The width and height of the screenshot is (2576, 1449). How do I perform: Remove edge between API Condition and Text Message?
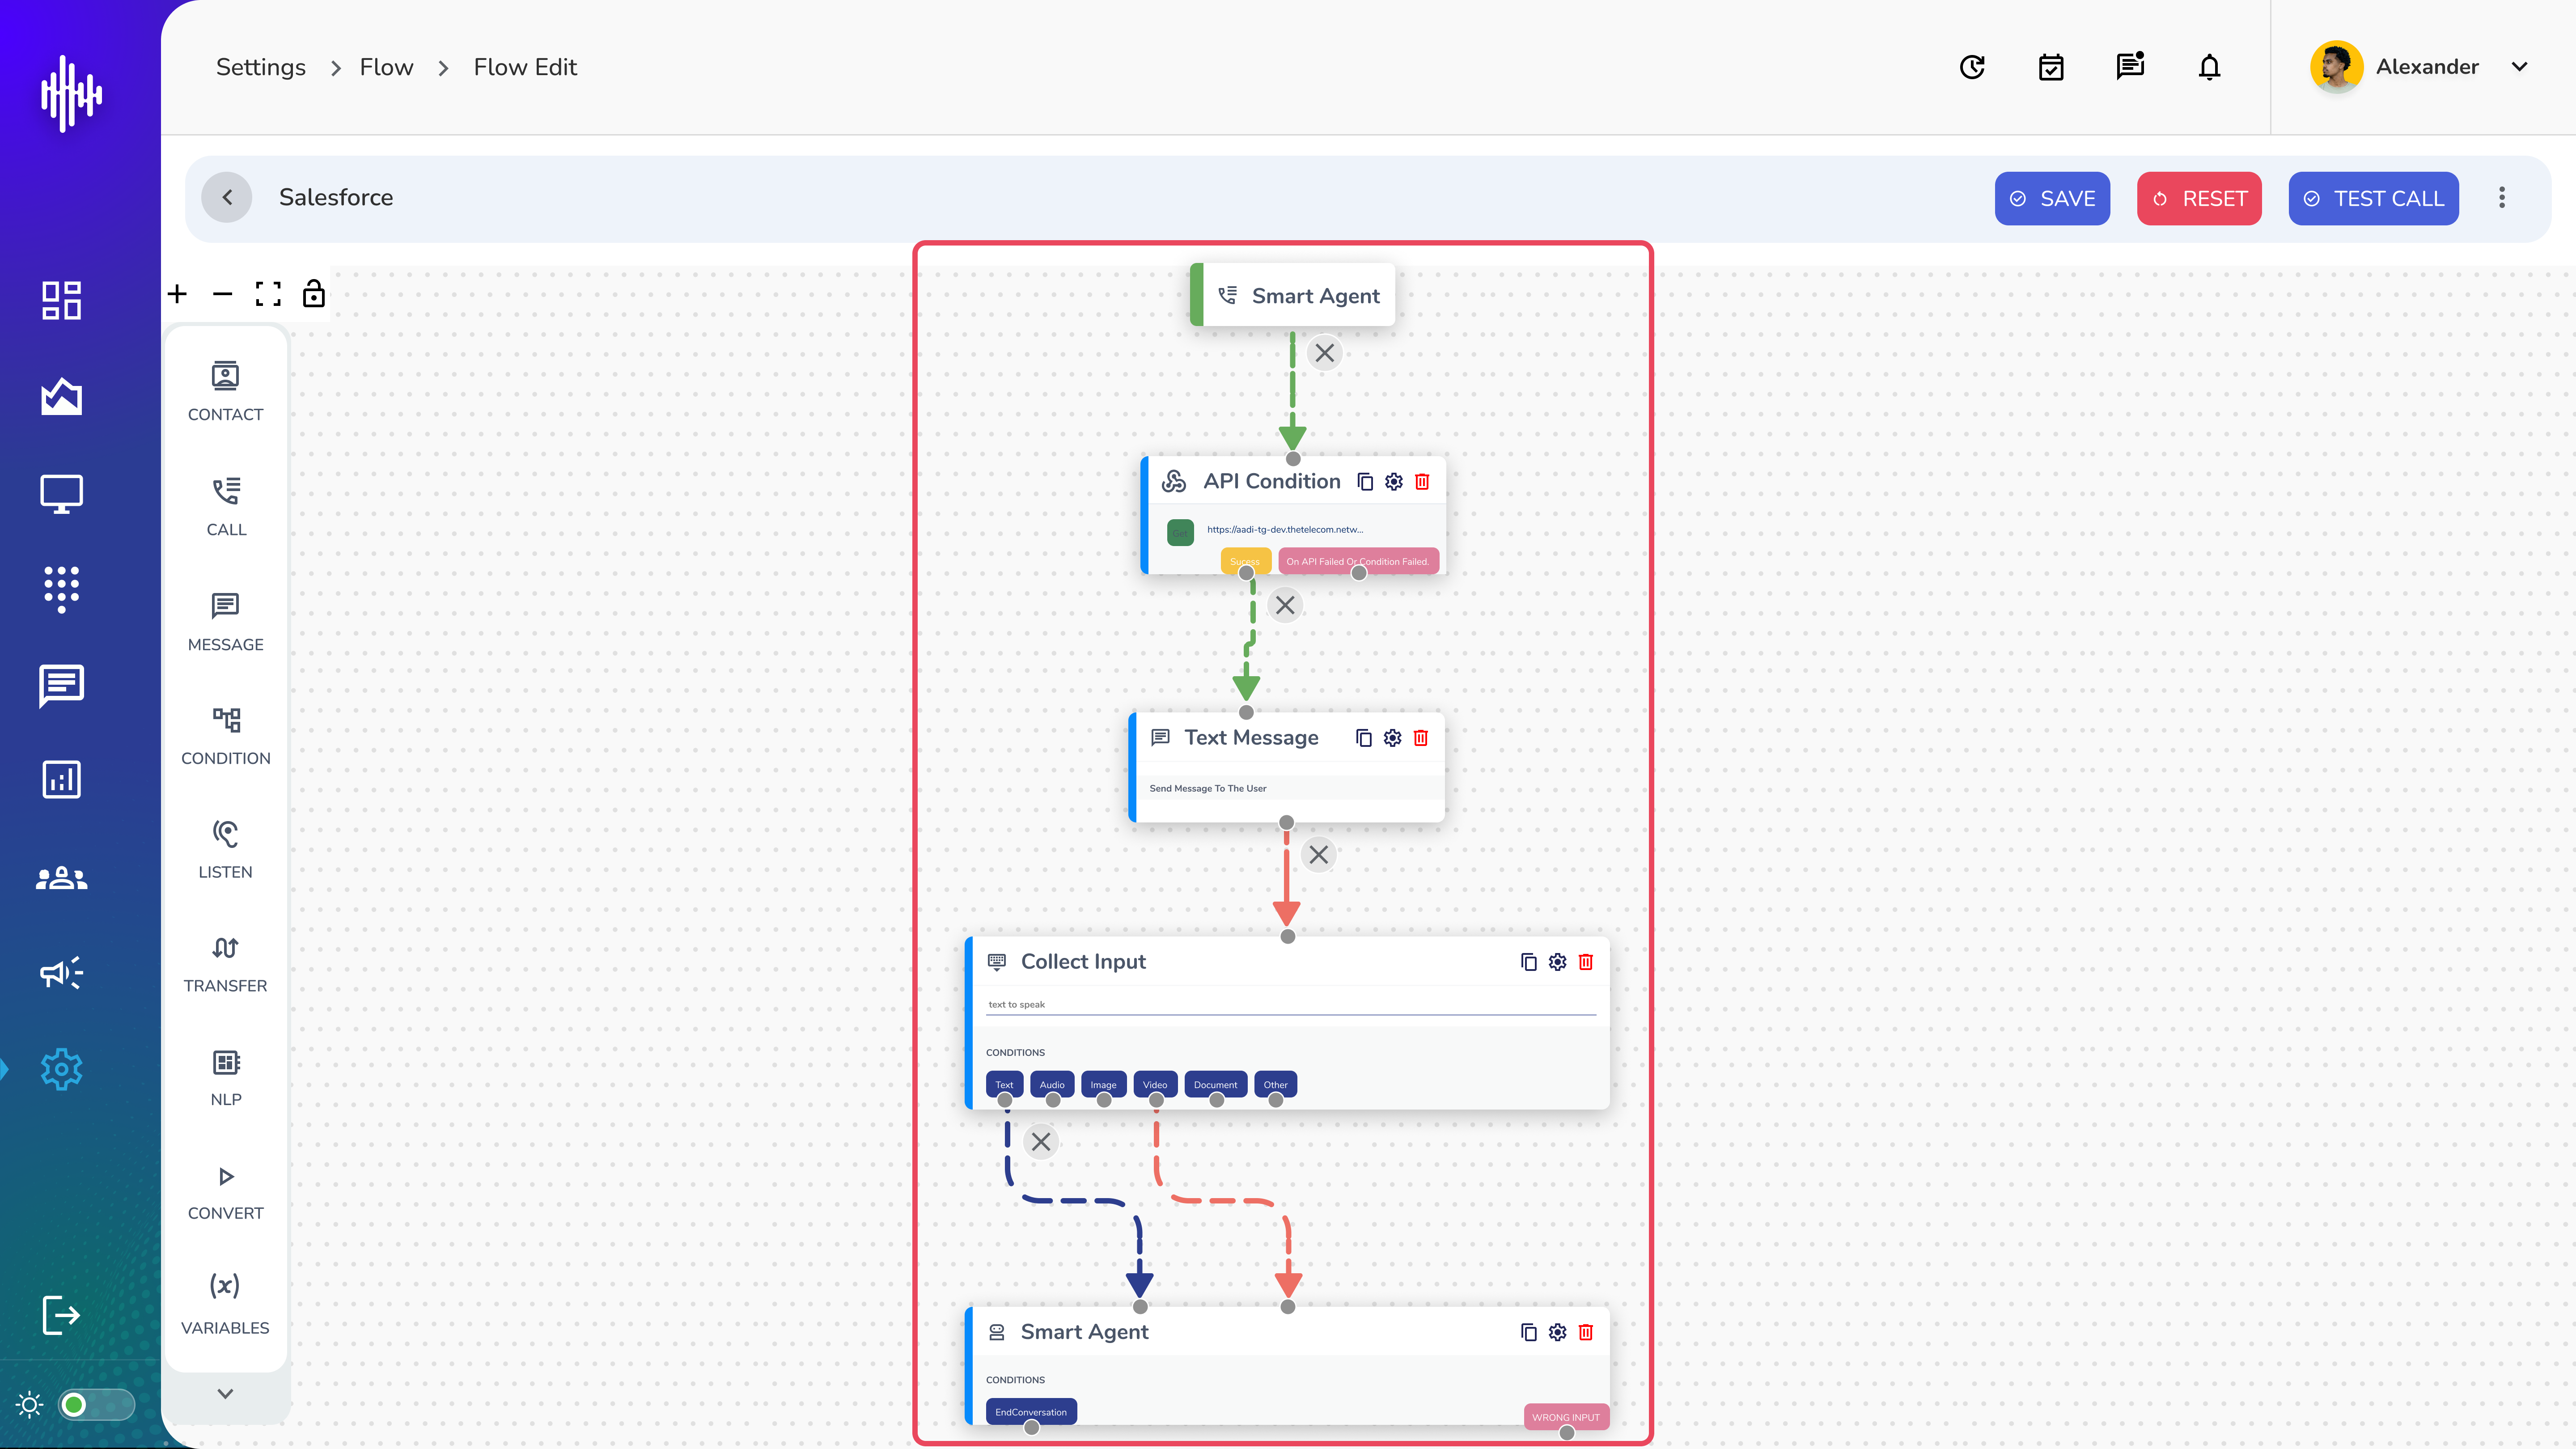point(1285,605)
